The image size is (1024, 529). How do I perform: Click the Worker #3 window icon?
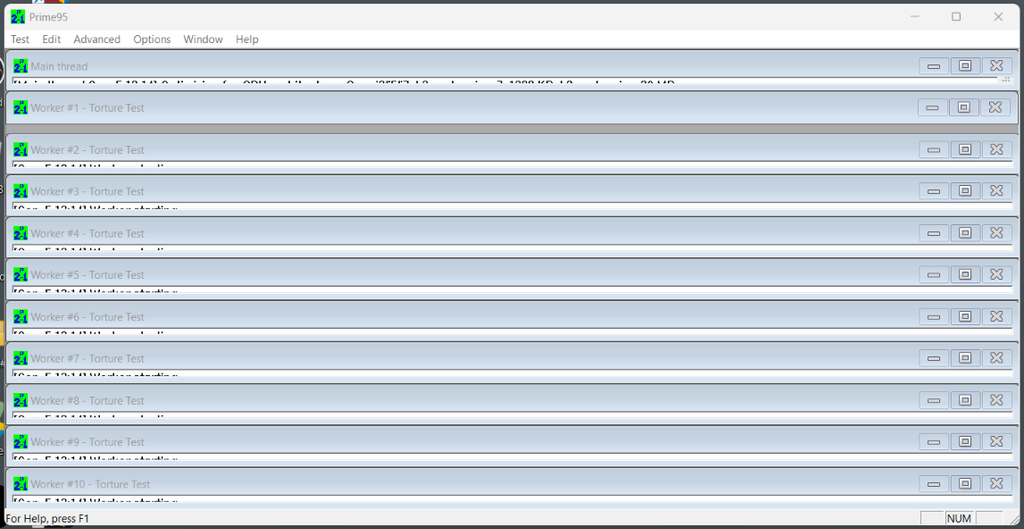point(20,191)
